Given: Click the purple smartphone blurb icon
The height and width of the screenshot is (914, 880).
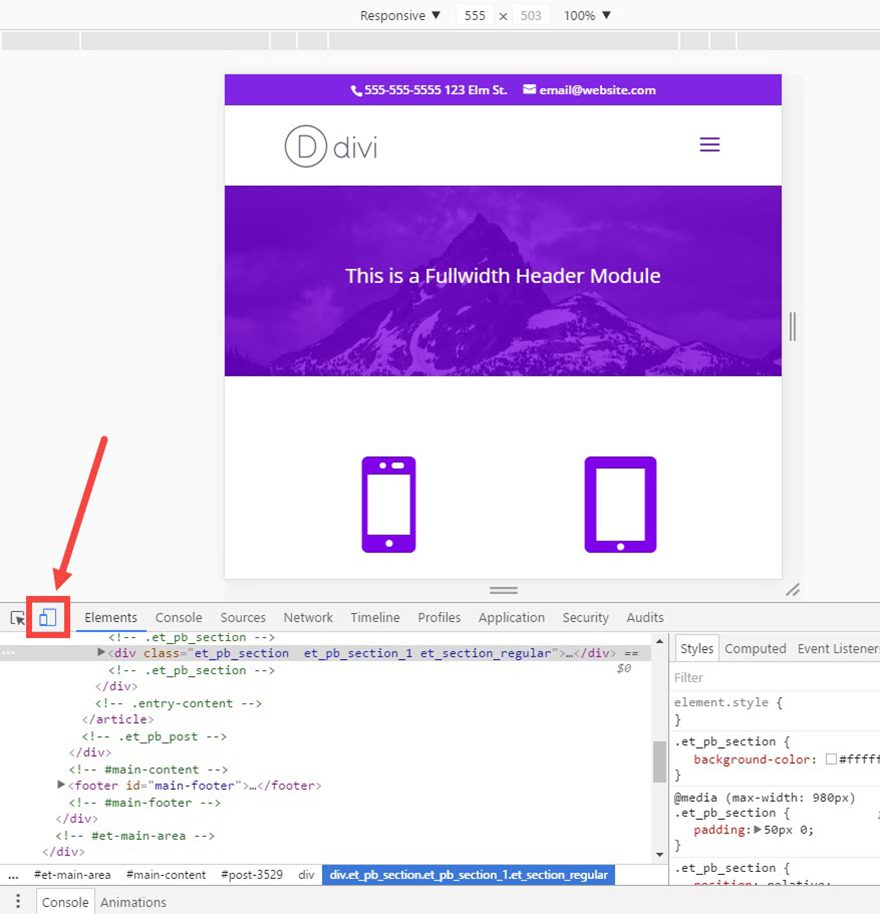Looking at the screenshot, I should pos(389,505).
